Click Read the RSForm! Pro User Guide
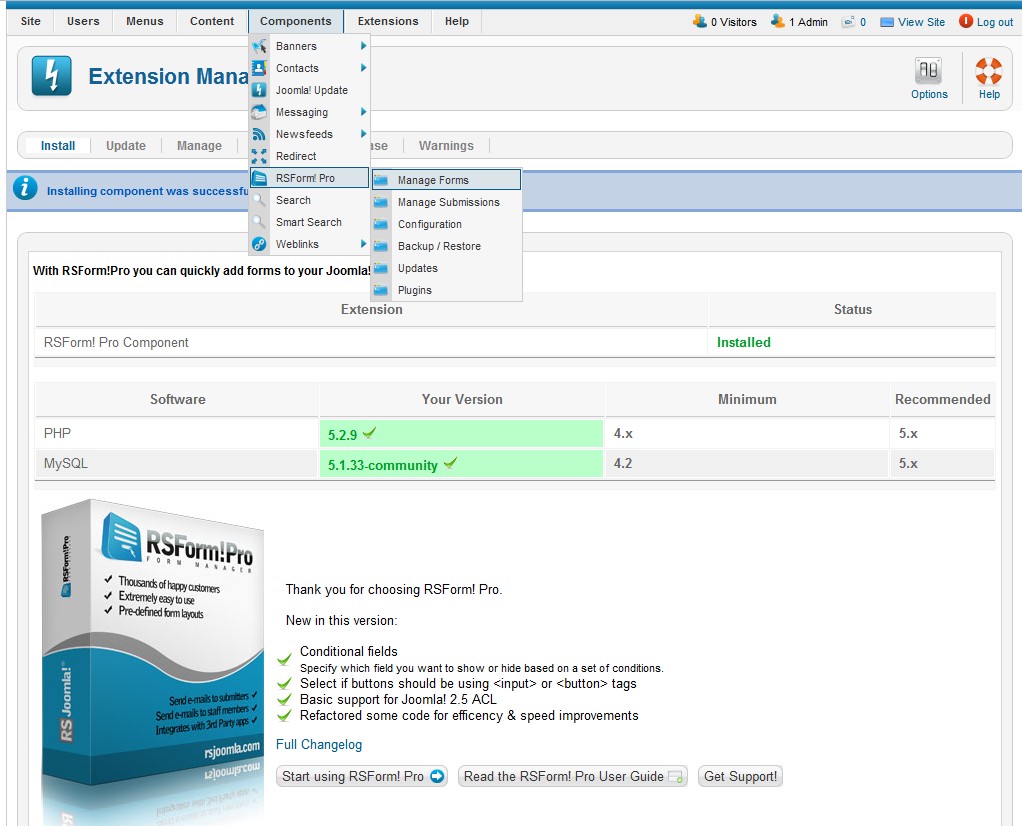 pos(573,776)
